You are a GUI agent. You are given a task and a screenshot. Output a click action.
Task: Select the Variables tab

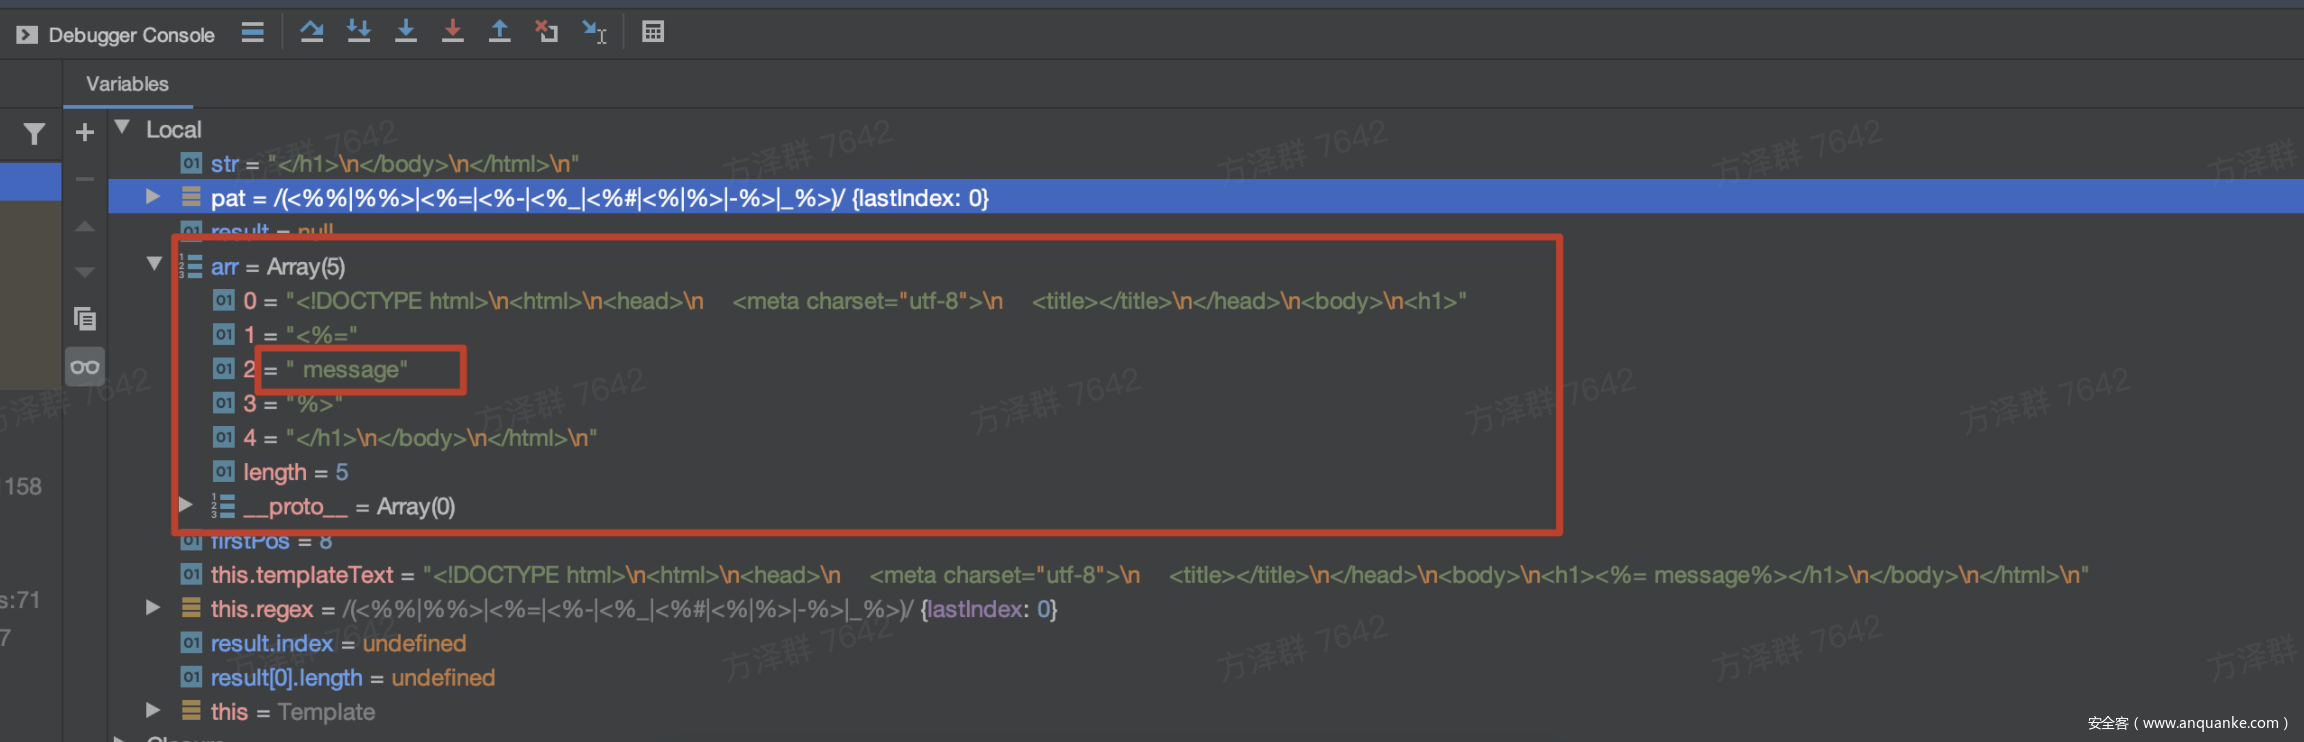click(127, 84)
